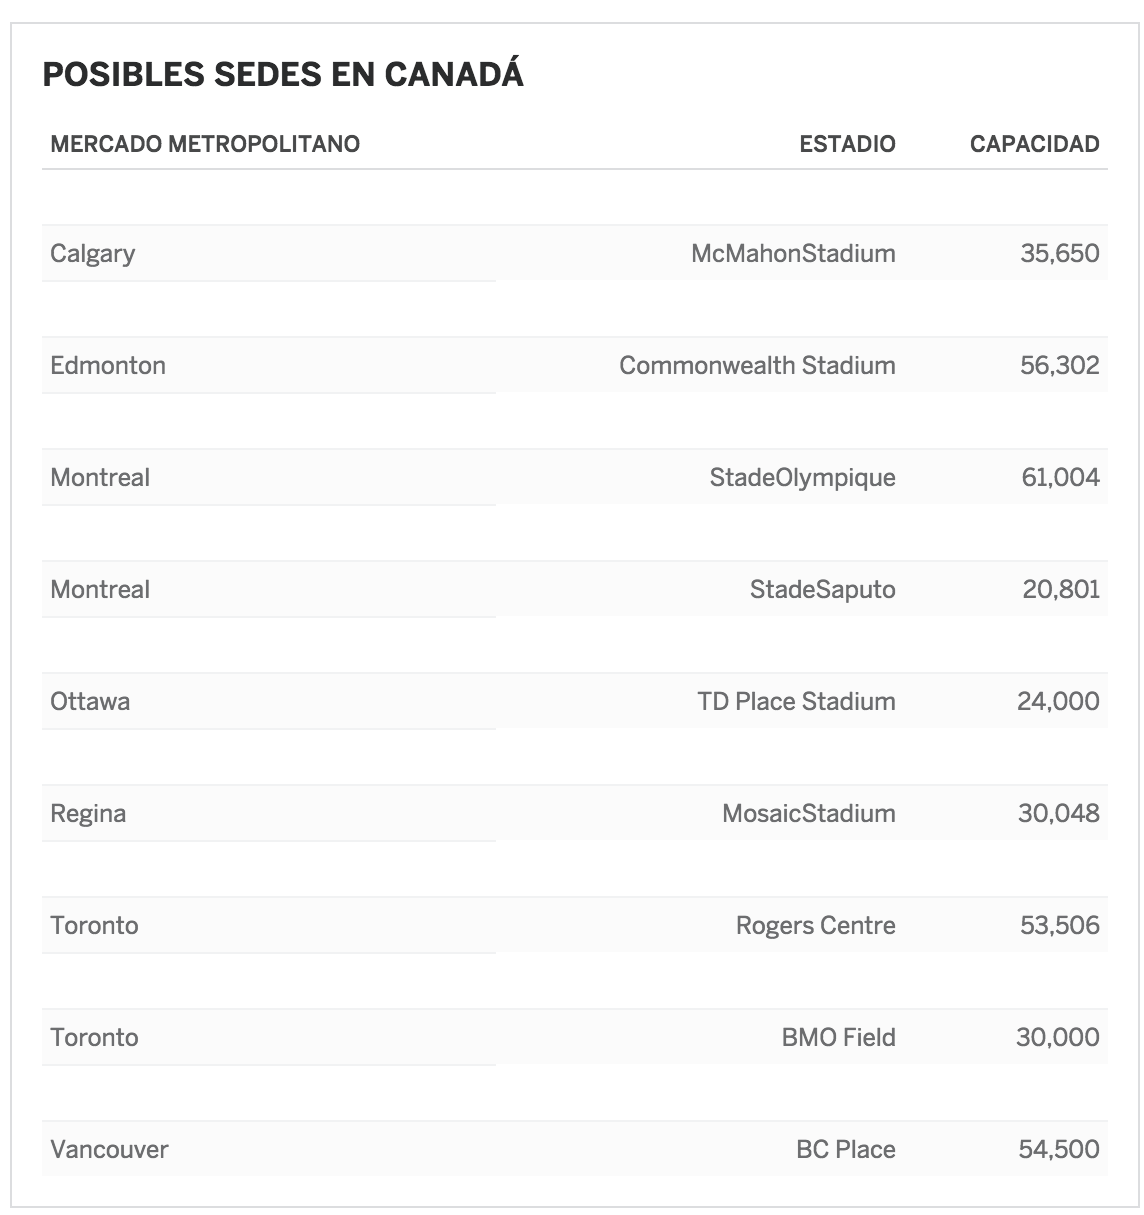Click the POSIBLES SEDES EN CANADÁ title

click(283, 75)
